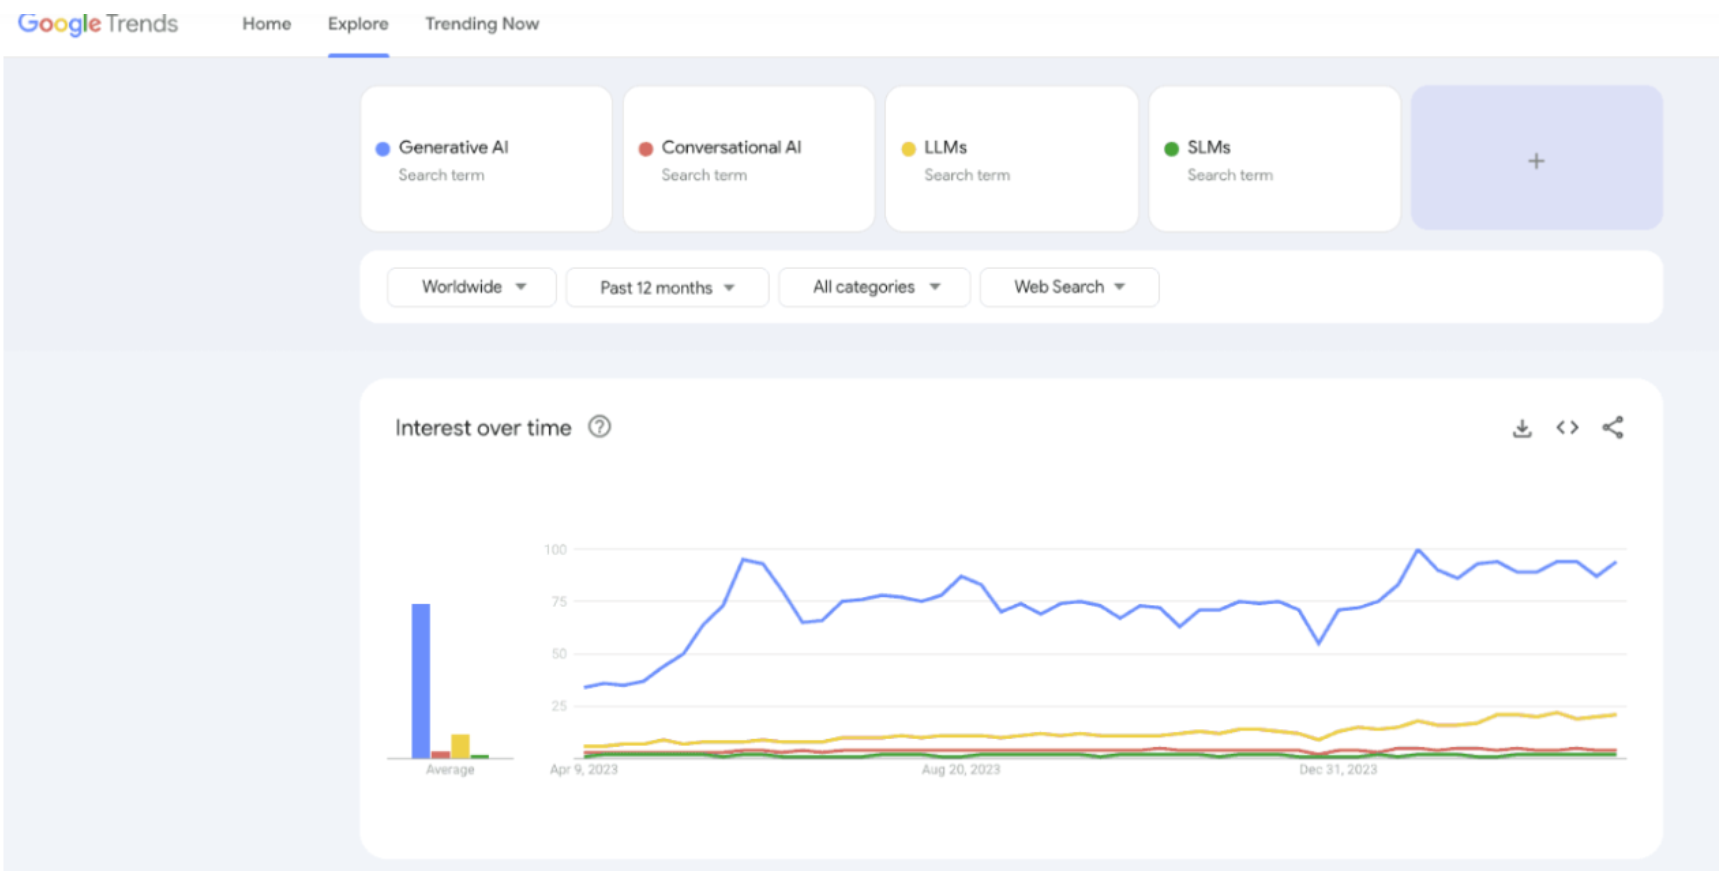1719x887 pixels.
Task: Select the LLMs search term card
Action: click(1012, 159)
